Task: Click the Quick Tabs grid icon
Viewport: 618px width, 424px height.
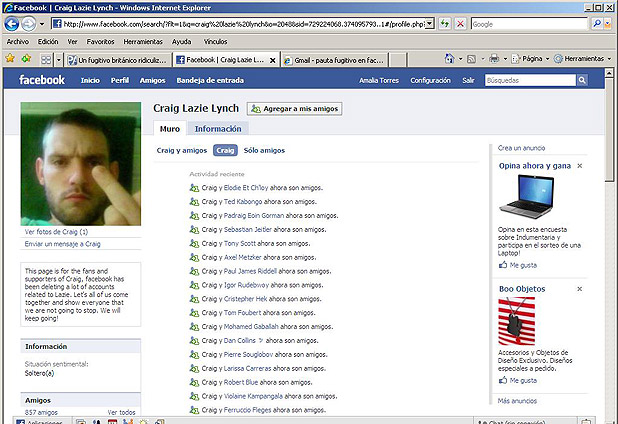Action: tap(46, 60)
